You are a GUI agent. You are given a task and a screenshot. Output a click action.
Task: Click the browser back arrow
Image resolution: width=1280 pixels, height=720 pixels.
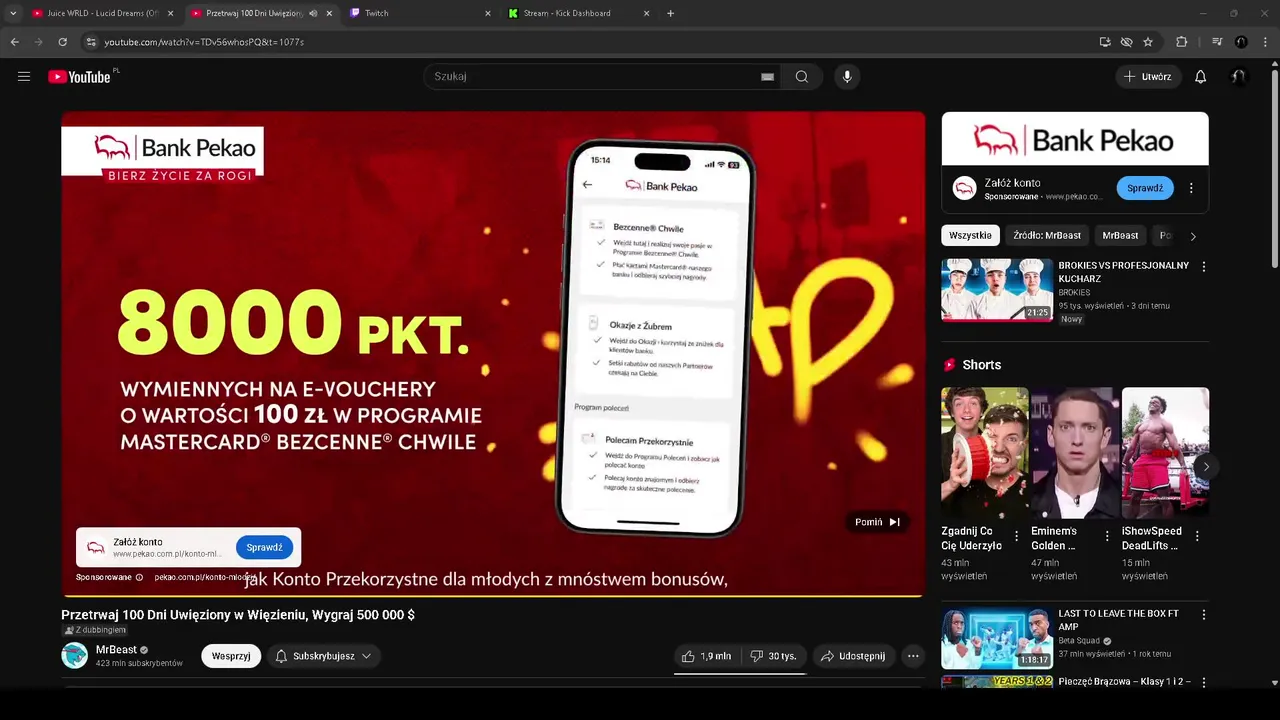tap(15, 42)
